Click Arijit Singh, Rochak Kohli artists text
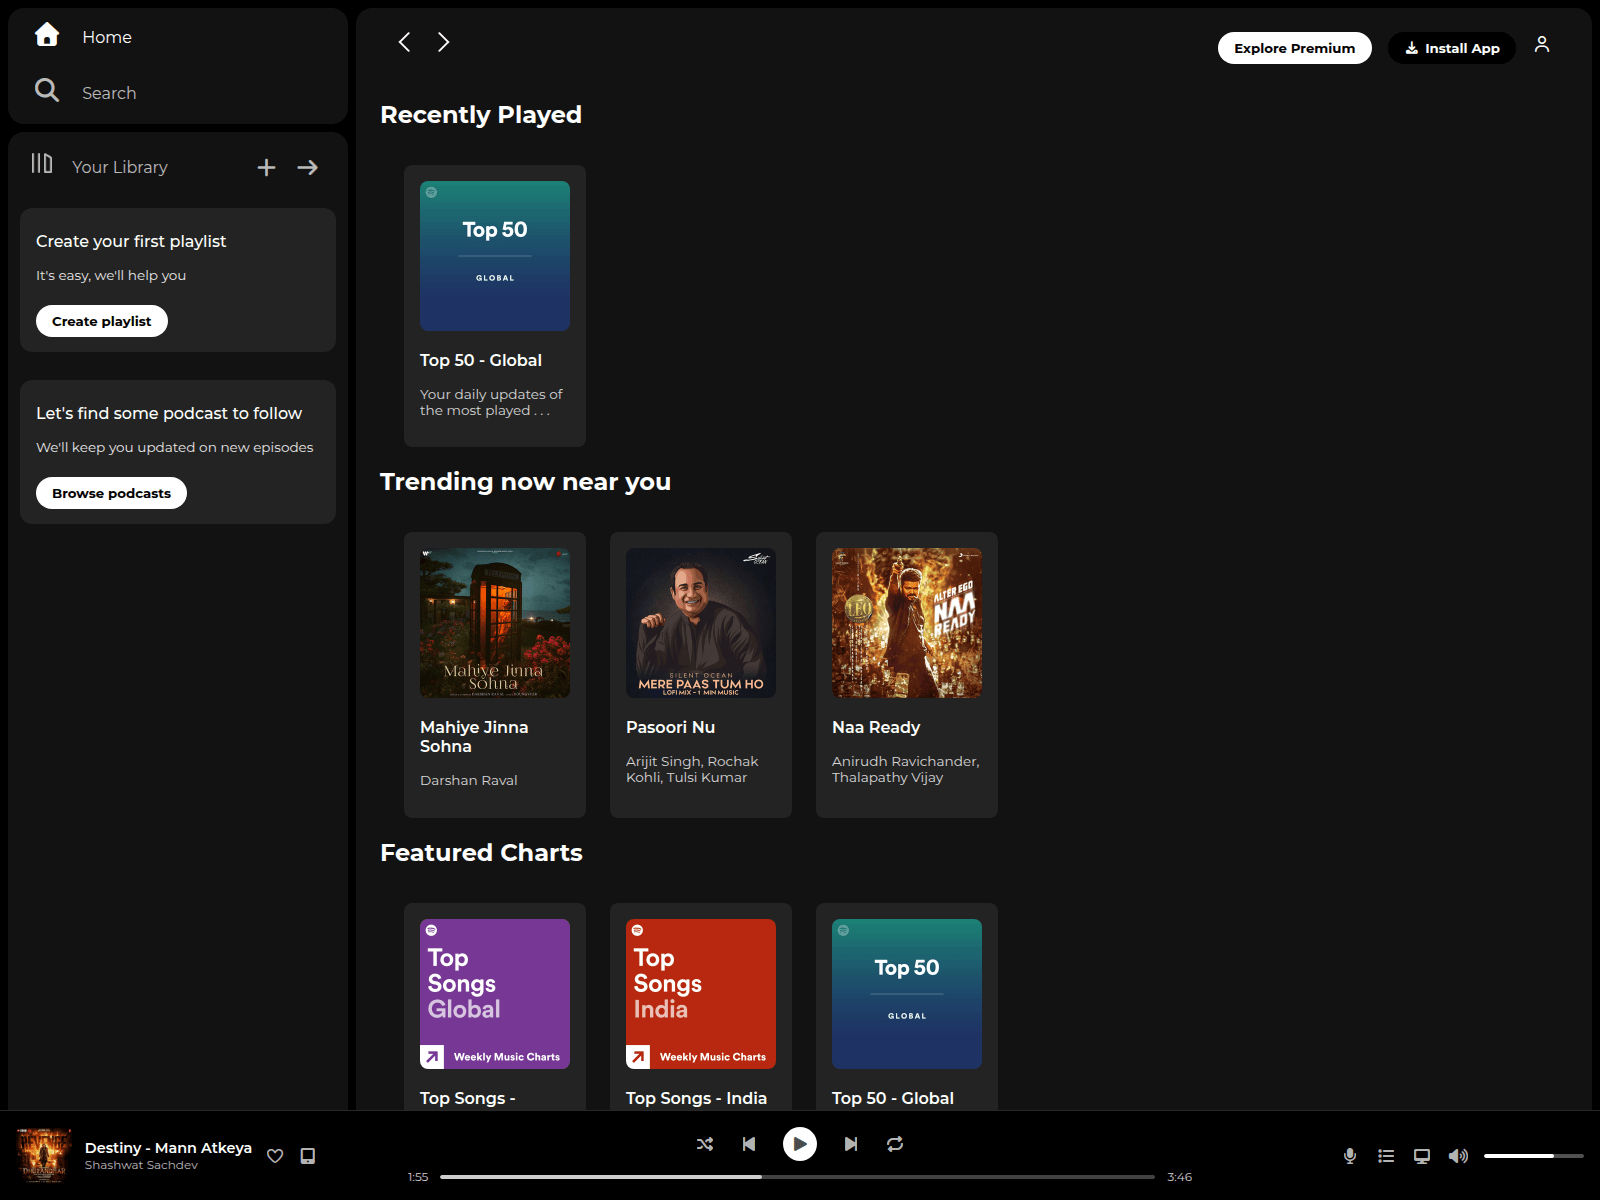 (692, 769)
